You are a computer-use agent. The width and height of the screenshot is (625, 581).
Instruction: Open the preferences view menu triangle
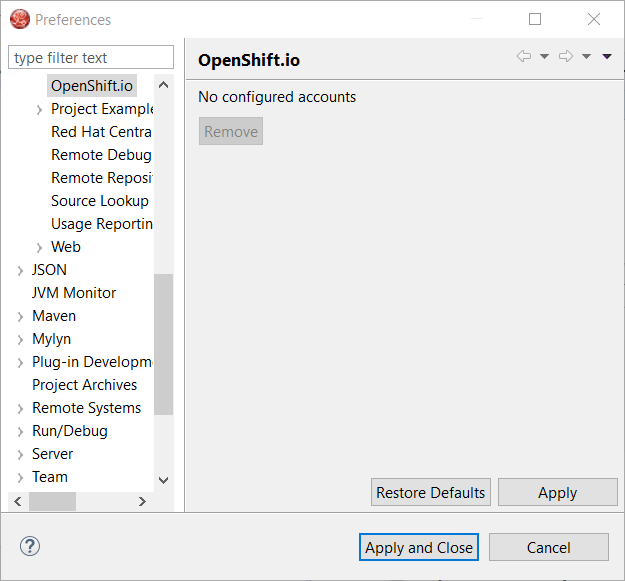607,57
